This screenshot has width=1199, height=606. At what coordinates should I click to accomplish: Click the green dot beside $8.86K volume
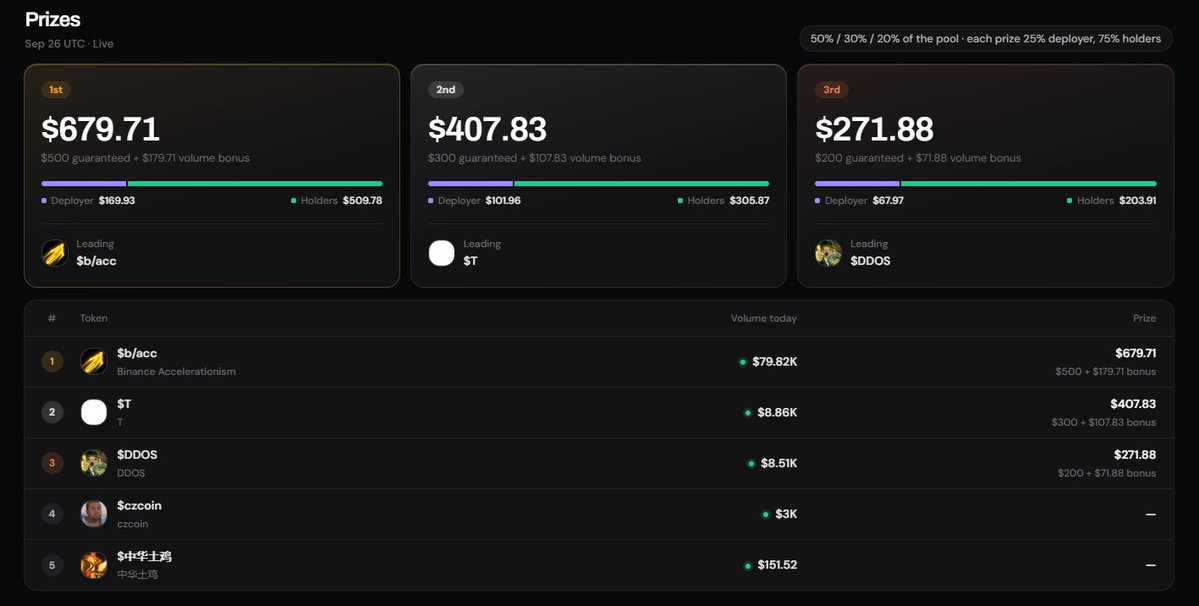748,413
